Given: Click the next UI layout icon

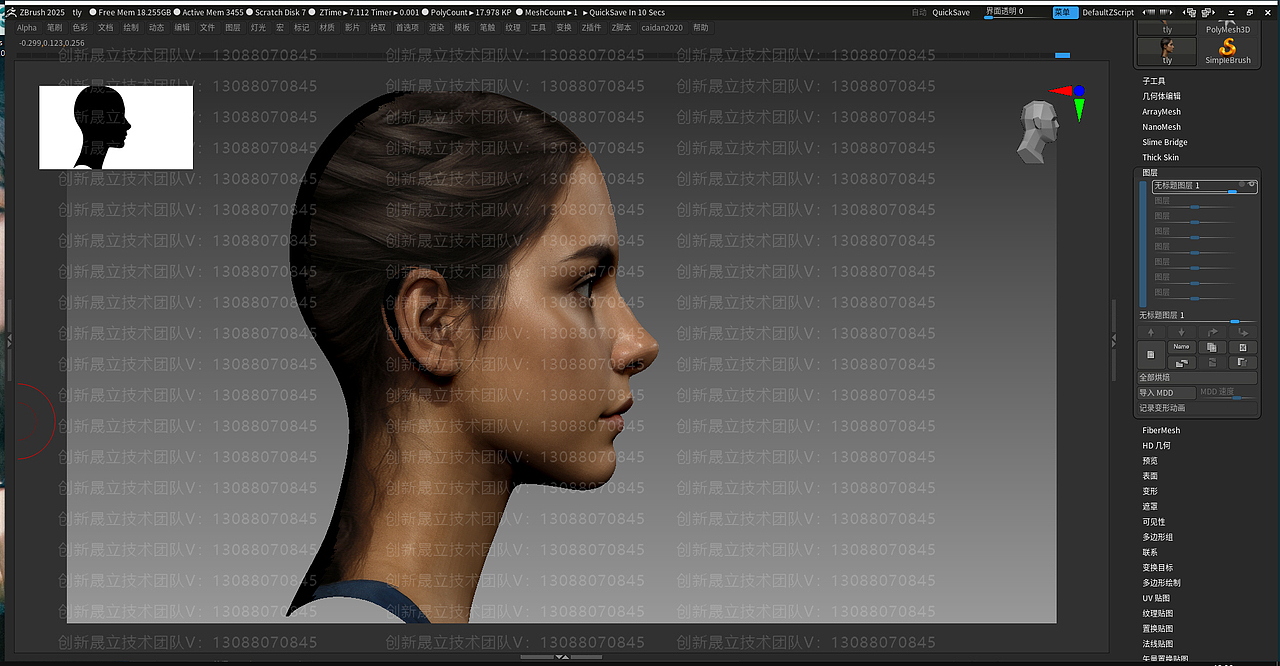Looking at the screenshot, I should [x=1166, y=12].
